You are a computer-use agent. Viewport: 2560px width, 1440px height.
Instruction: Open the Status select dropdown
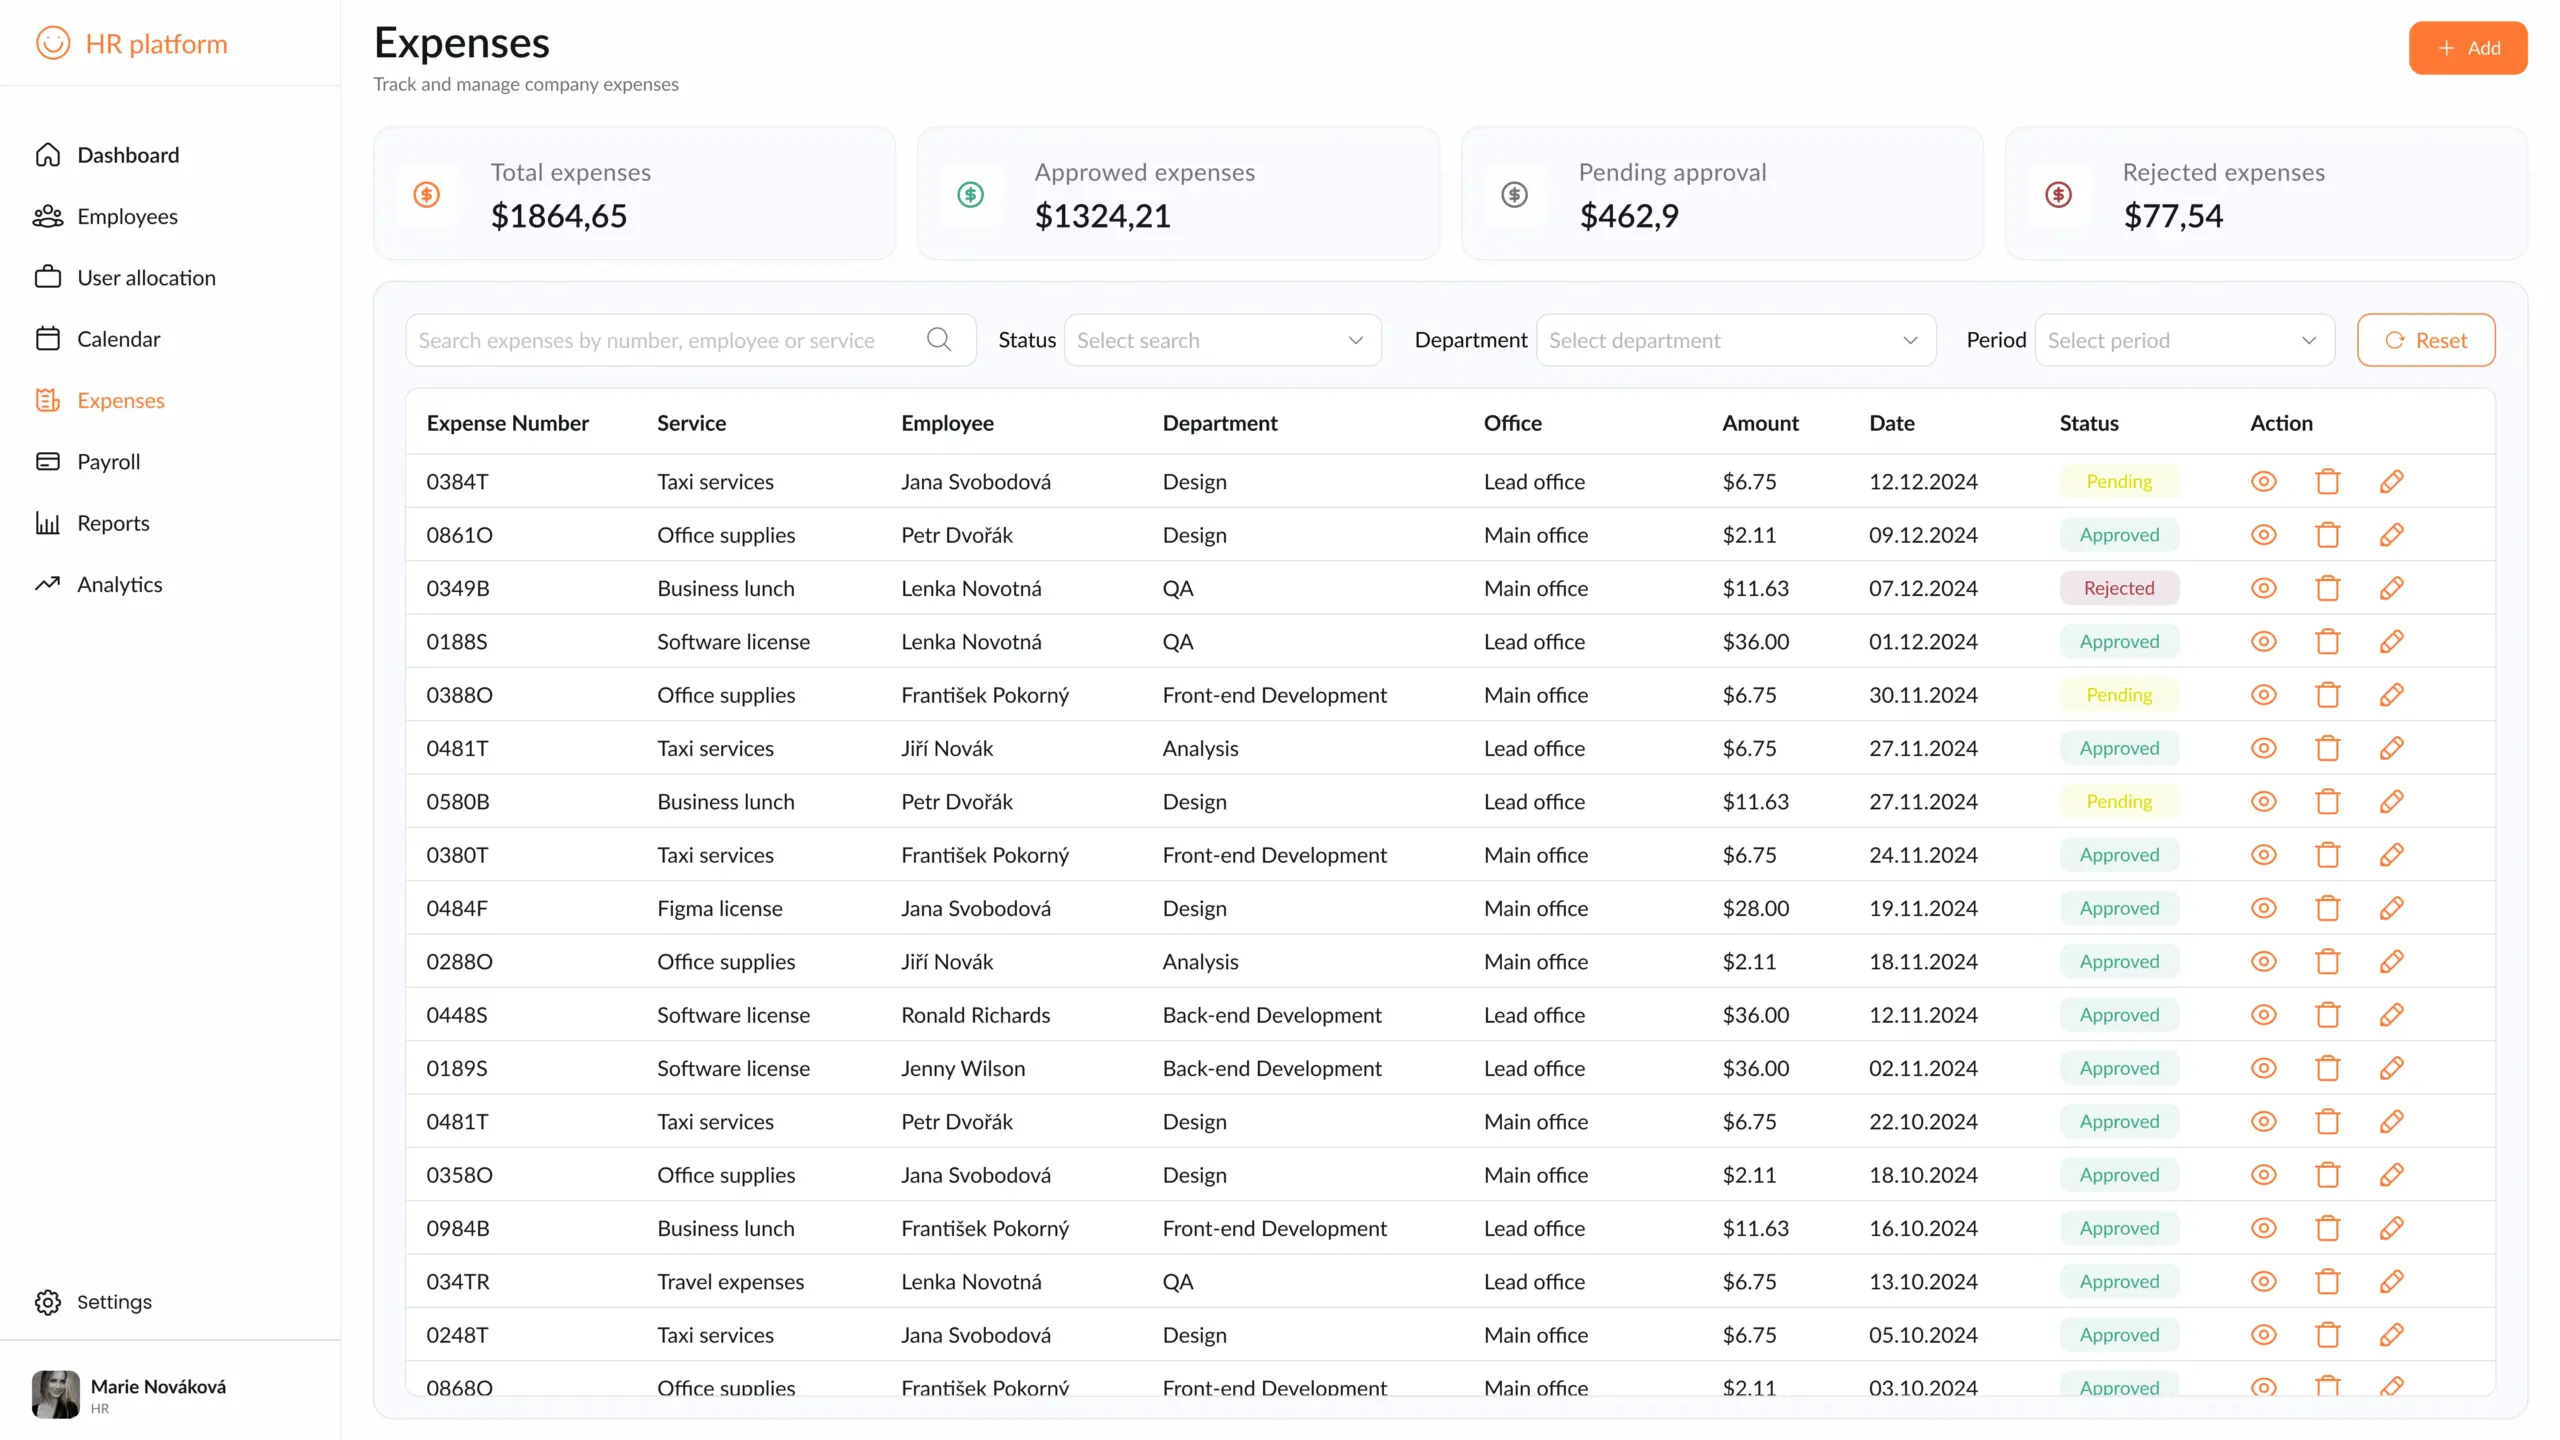click(x=1221, y=340)
